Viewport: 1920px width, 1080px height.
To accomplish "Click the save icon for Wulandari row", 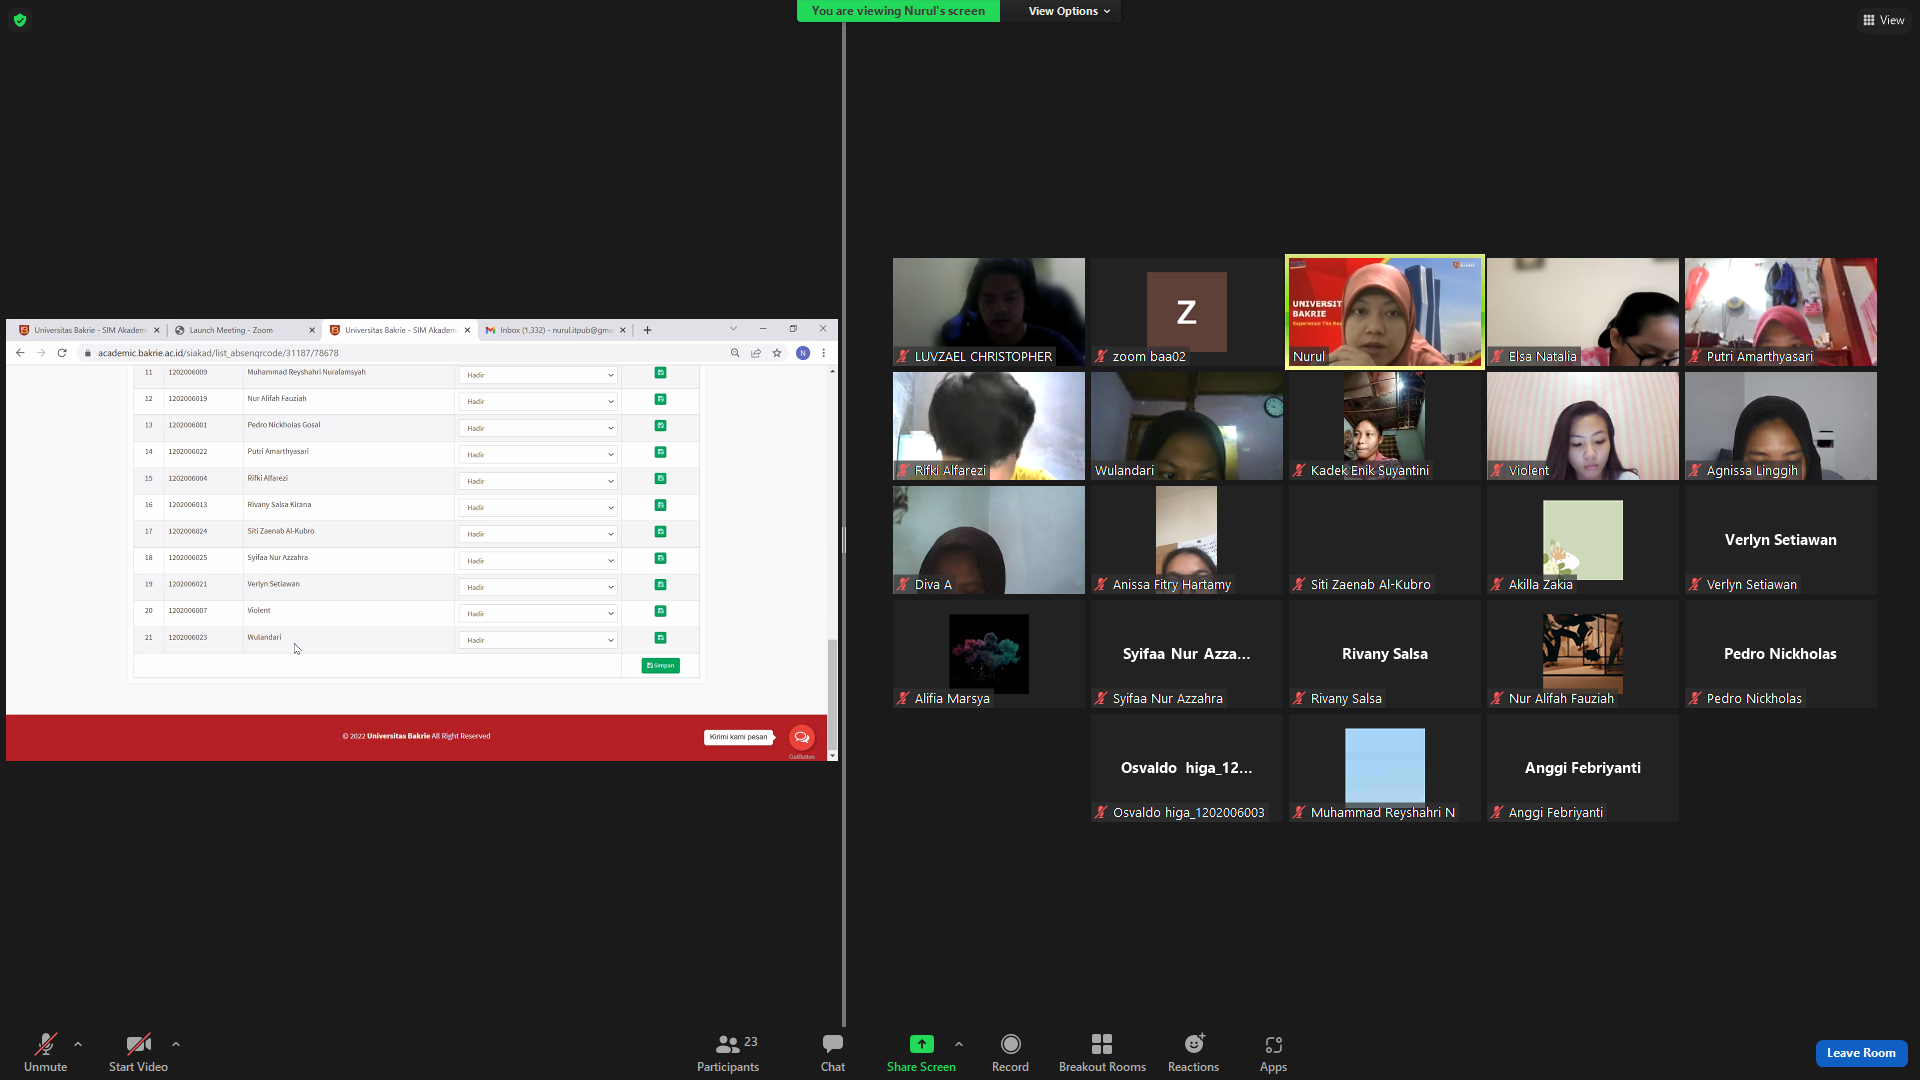I will point(660,638).
